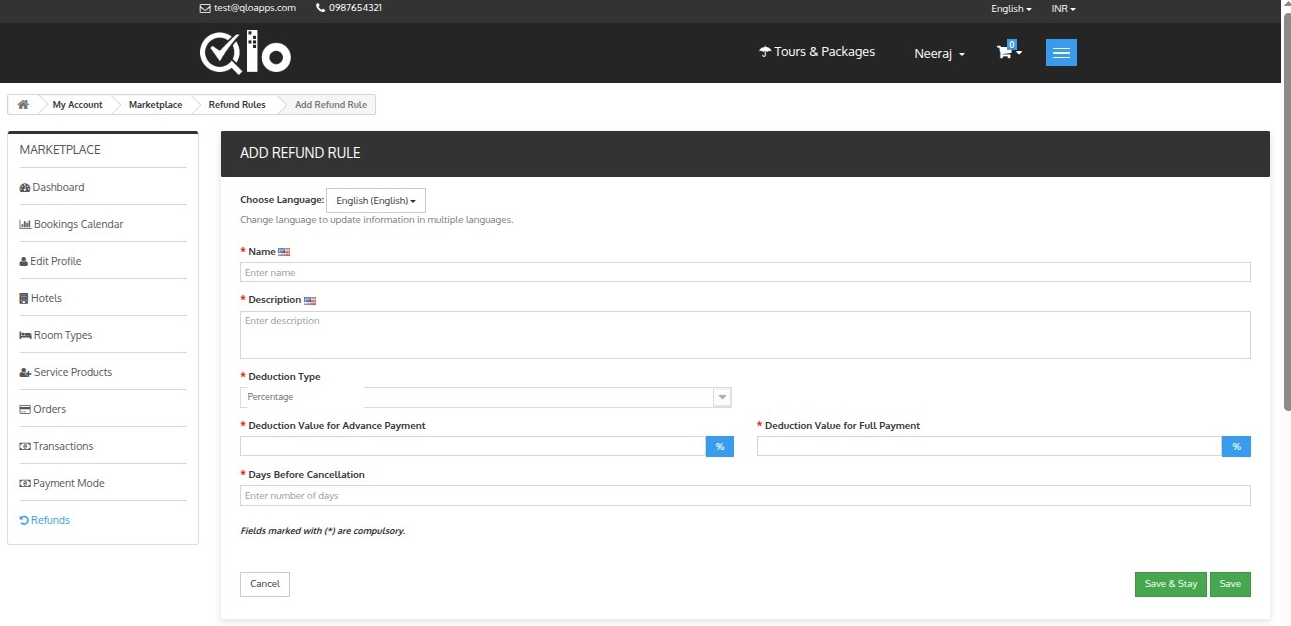
Task: Click the ADD REFUND RULE heading
Action: [x=300, y=154]
